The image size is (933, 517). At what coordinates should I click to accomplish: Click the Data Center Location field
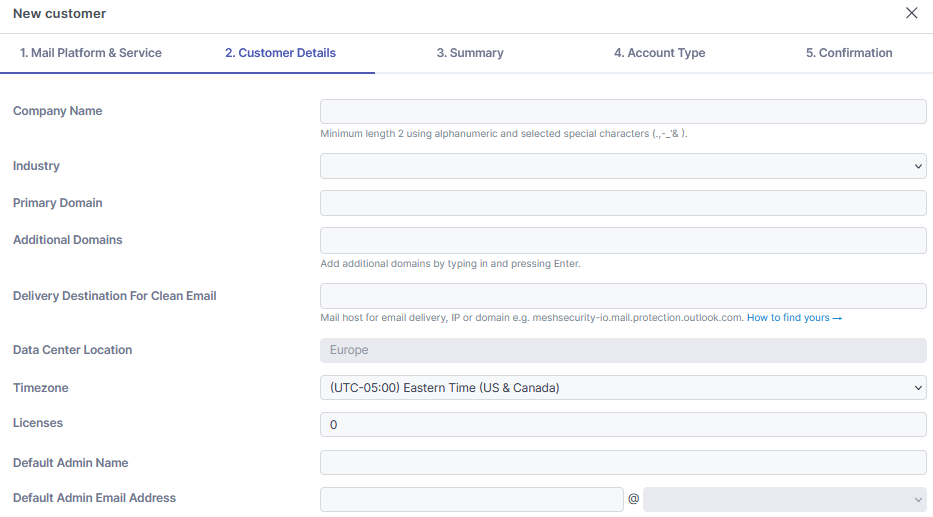pyautogui.click(x=623, y=350)
